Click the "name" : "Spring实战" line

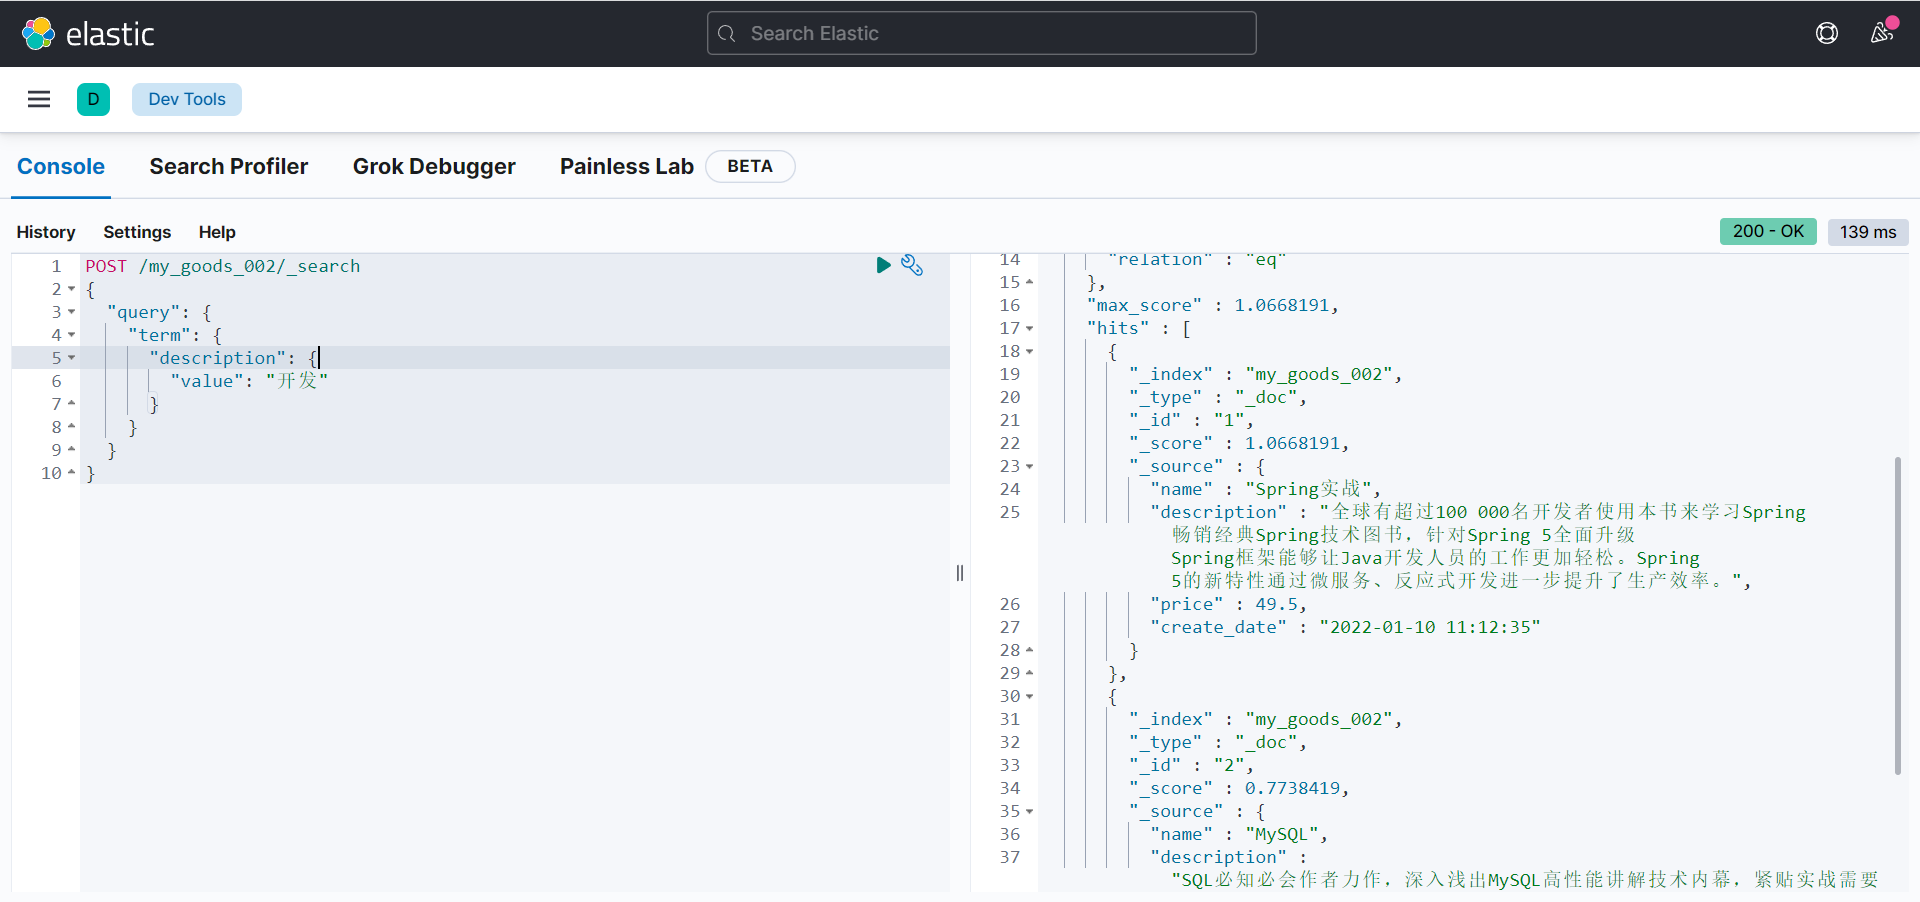coord(1265,489)
